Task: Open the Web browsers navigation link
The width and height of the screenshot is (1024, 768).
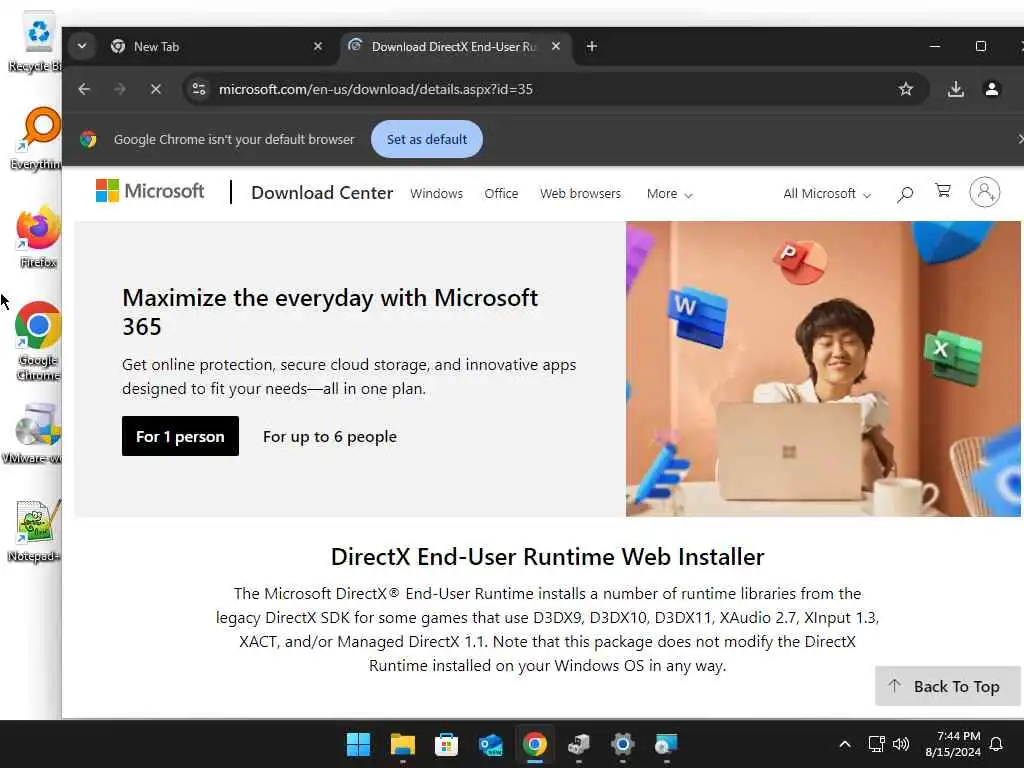Action: click(580, 194)
